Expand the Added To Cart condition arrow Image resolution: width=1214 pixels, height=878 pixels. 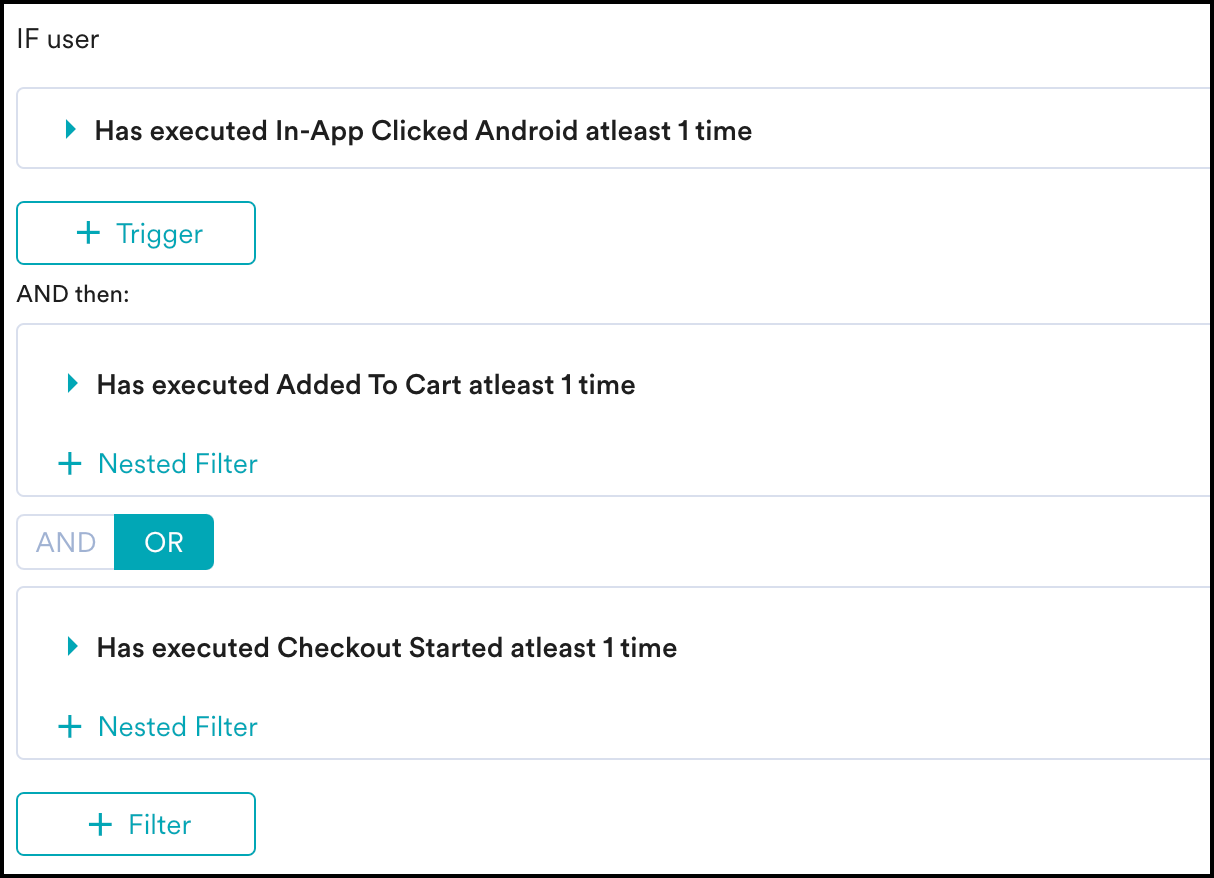tap(71, 384)
